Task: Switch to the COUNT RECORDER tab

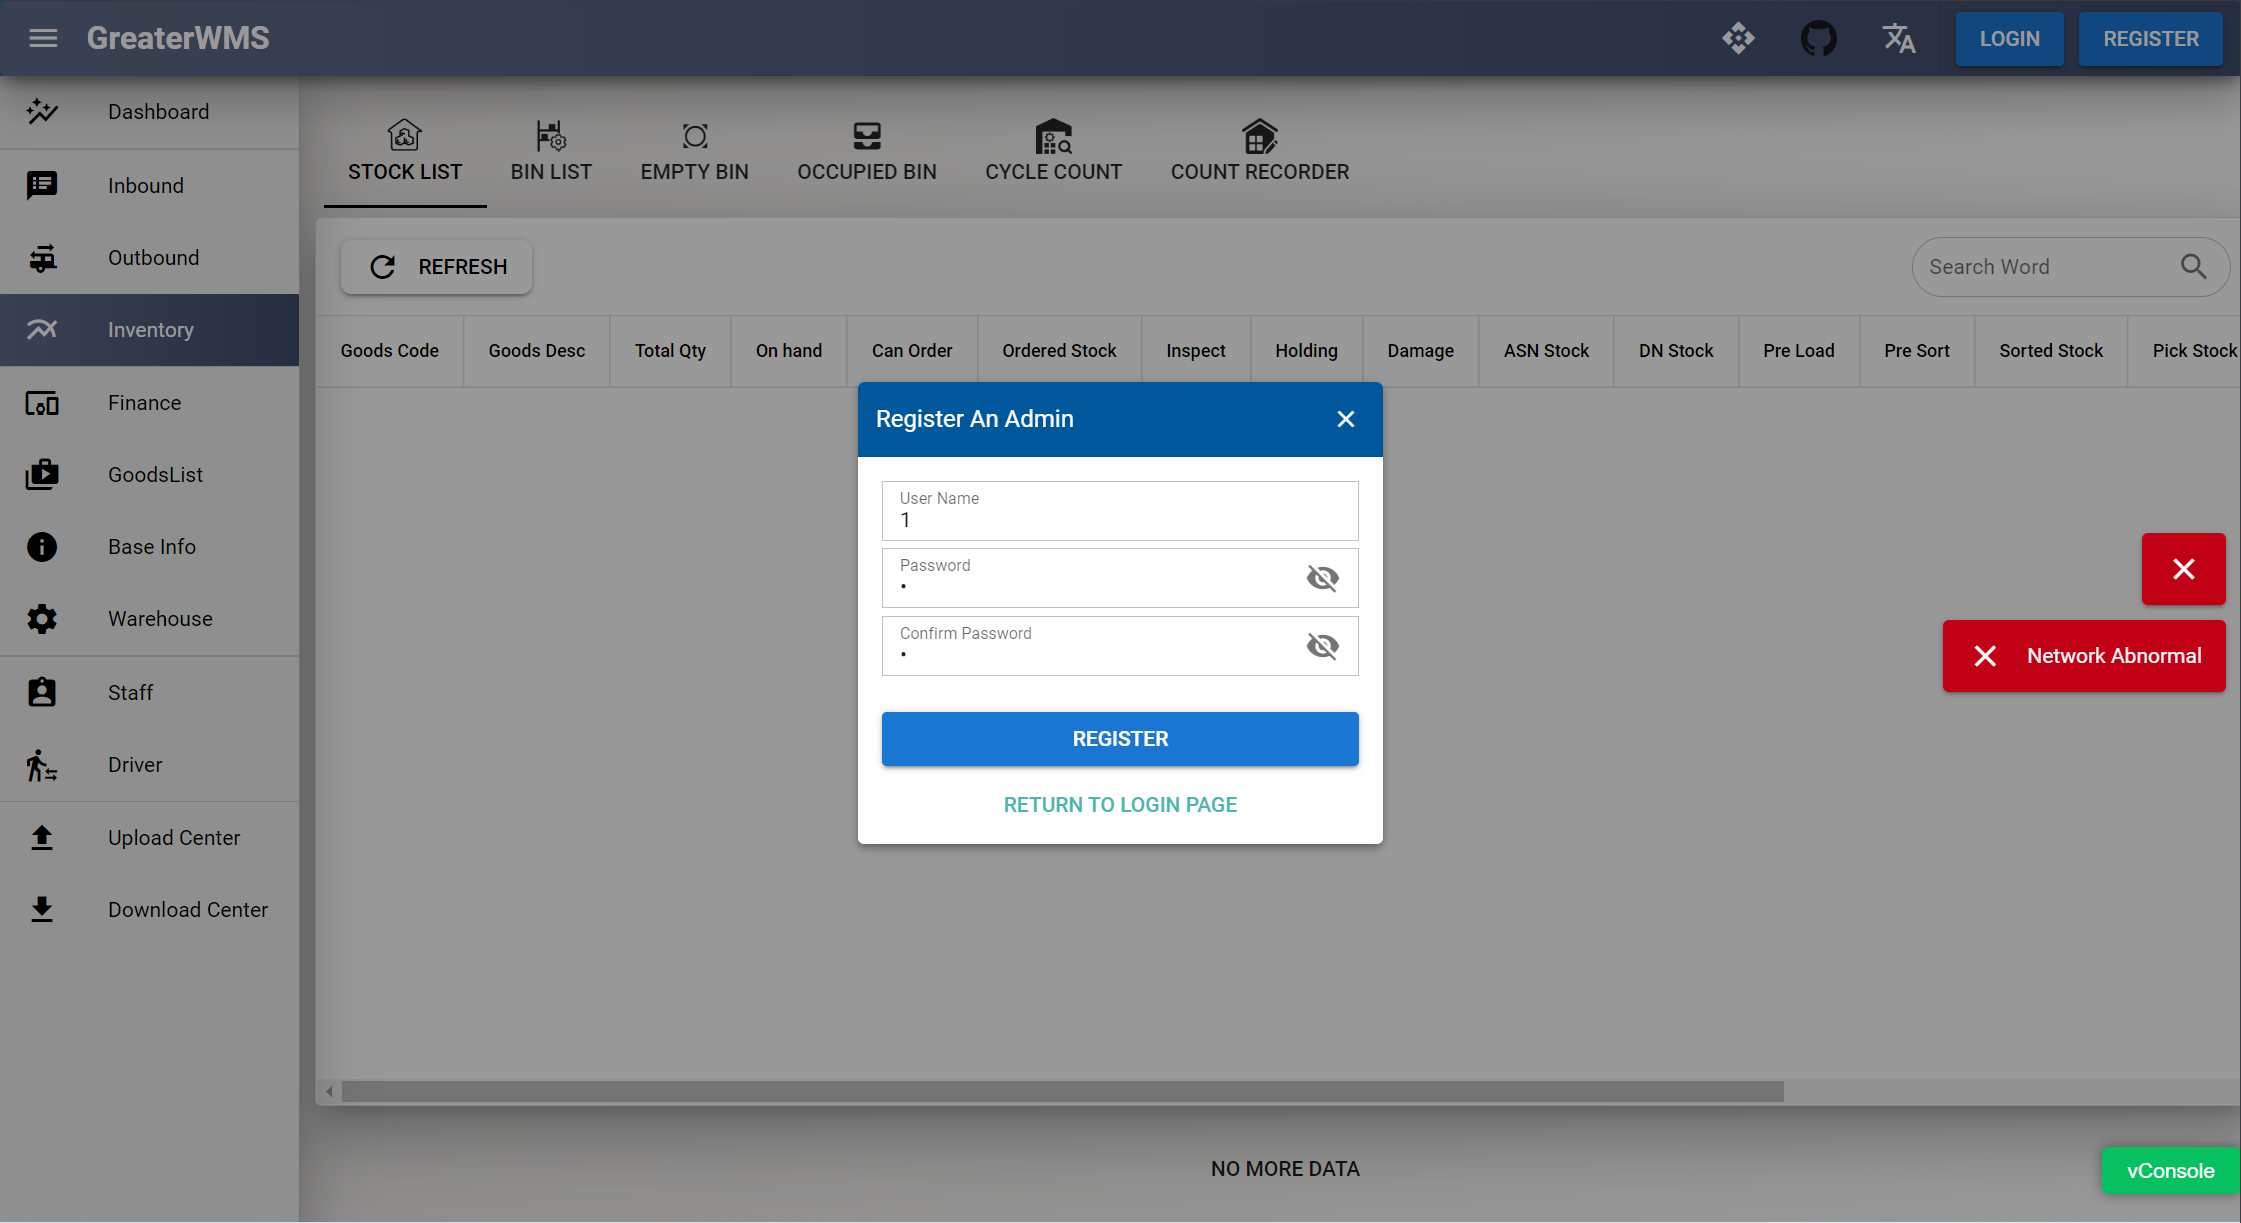Action: click(x=1260, y=153)
